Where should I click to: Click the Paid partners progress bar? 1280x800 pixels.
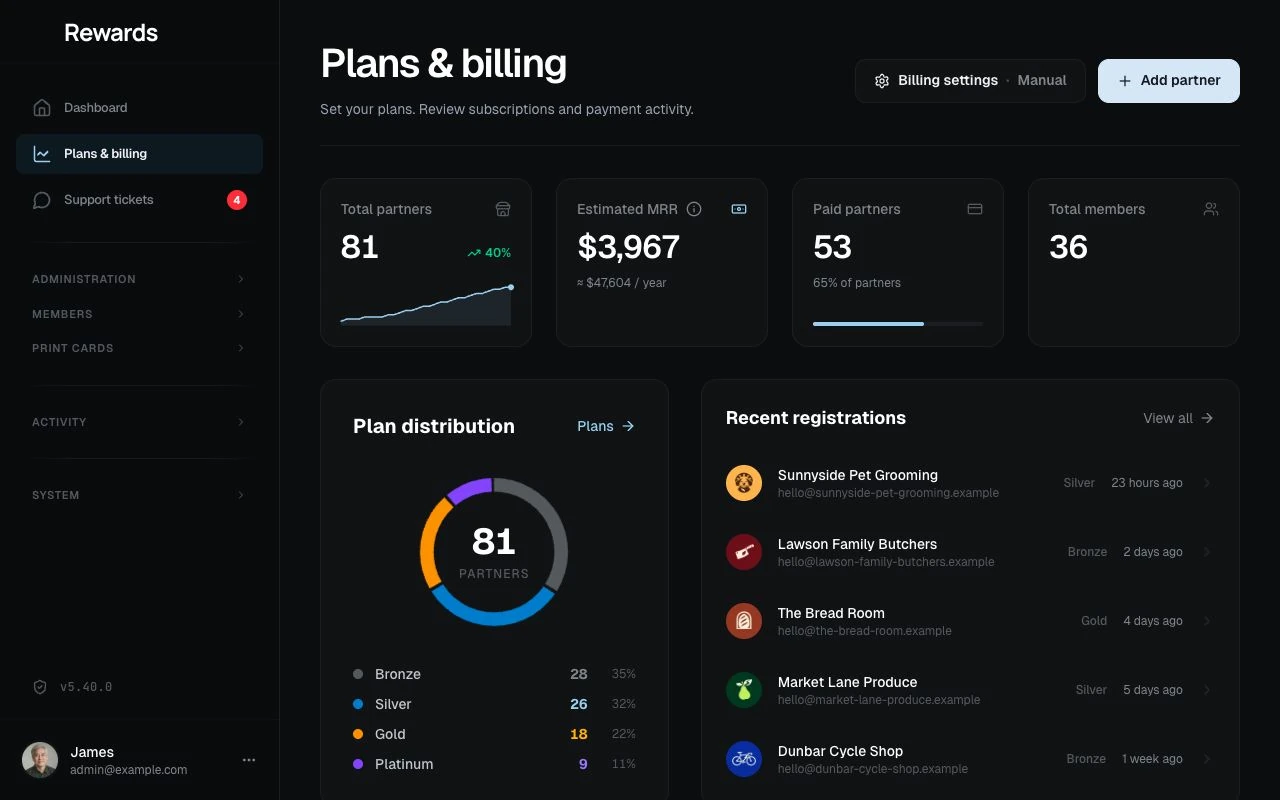click(x=898, y=324)
